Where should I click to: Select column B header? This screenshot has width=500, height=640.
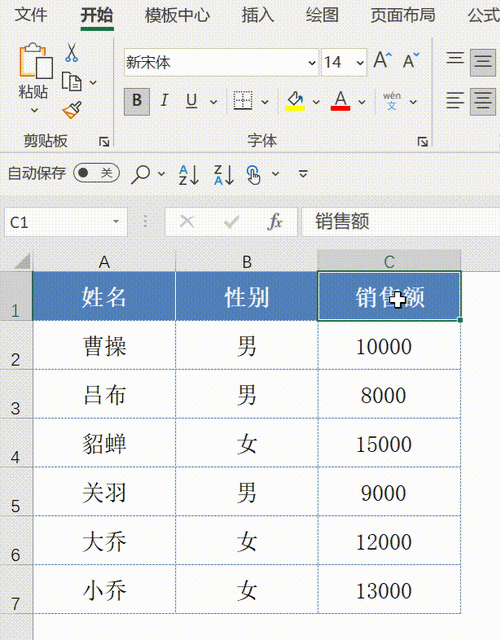click(247, 261)
